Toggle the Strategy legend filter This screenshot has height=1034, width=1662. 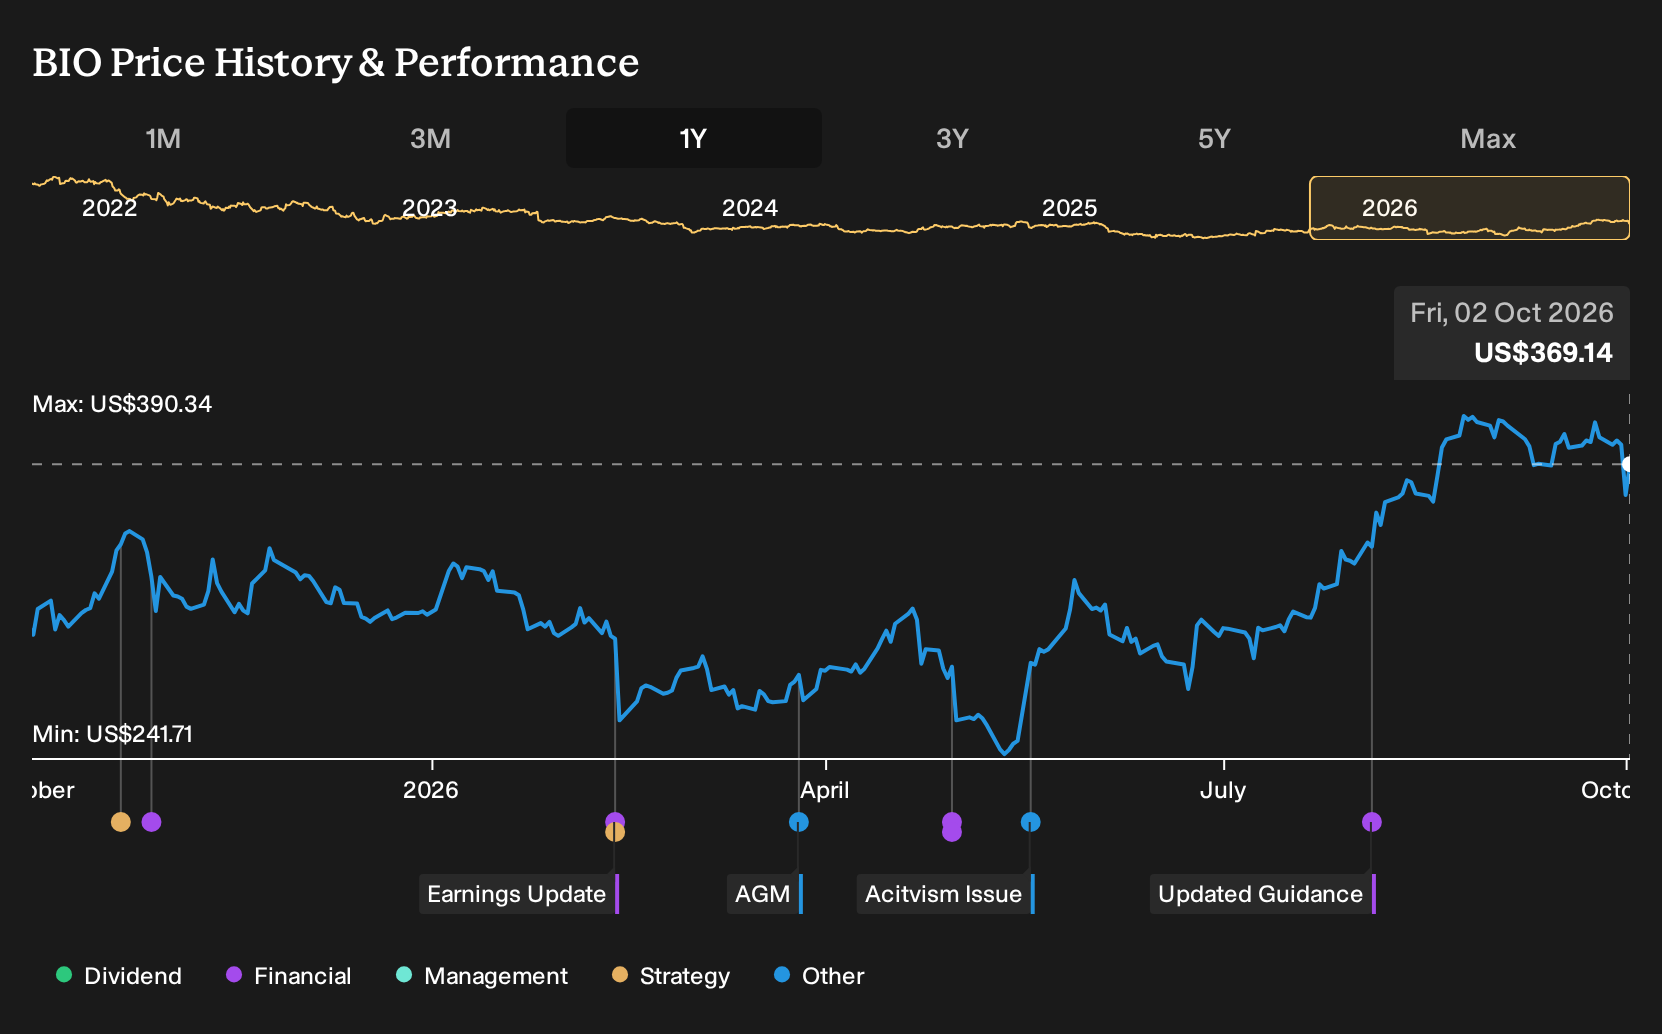(x=671, y=976)
